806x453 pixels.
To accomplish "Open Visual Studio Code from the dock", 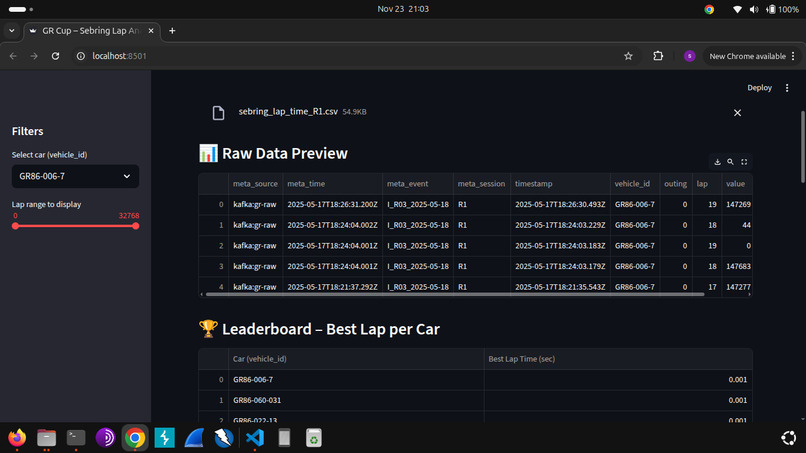I will [x=254, y=438].
